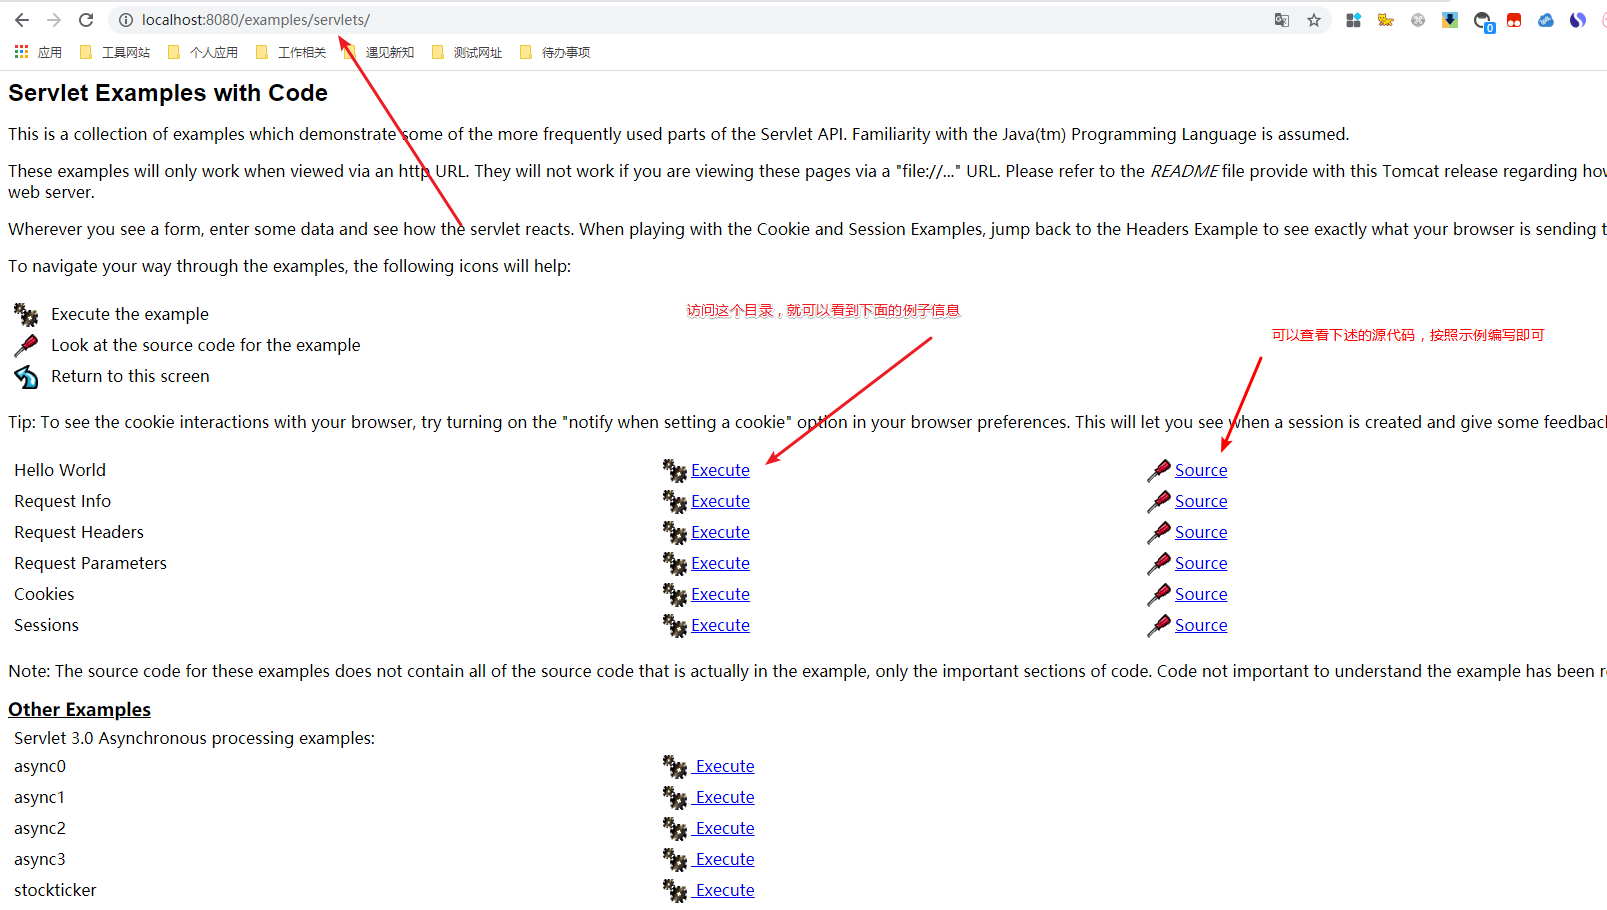Execute the Request Headers example

tap(720, 532)
